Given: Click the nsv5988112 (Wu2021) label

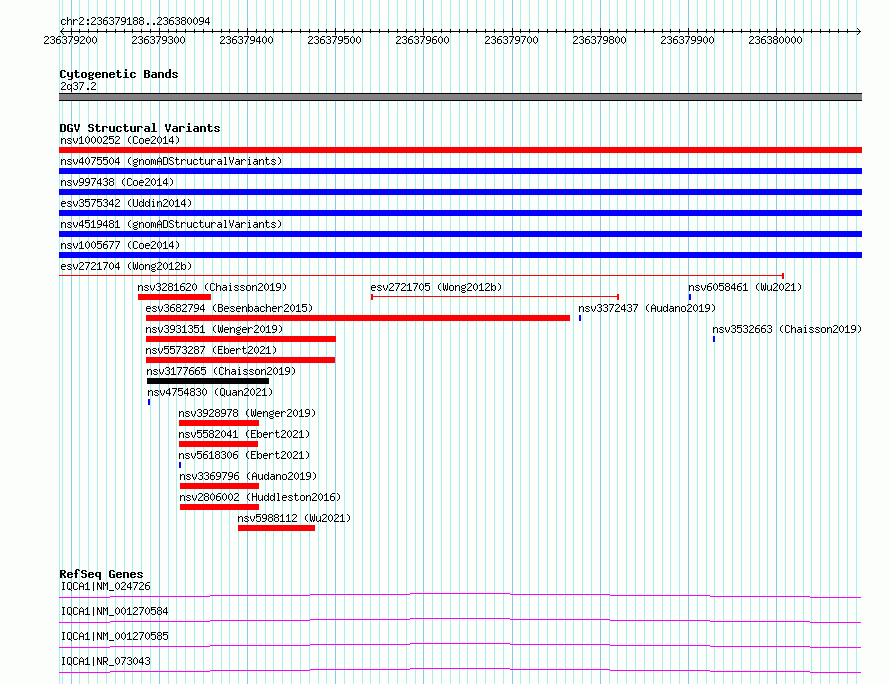Looking at the screenshot, I should click(294, 518).
